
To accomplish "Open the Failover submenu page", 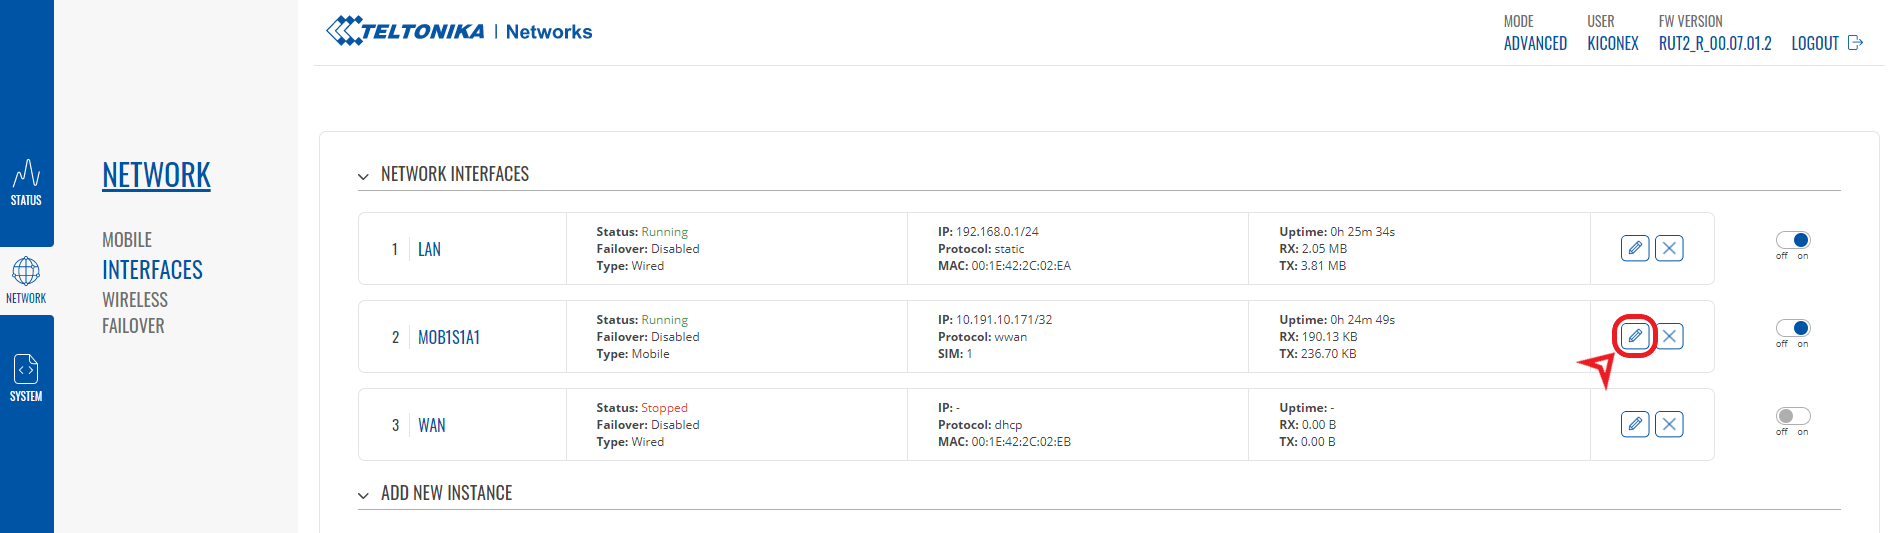I will click(x=133, y=326).
